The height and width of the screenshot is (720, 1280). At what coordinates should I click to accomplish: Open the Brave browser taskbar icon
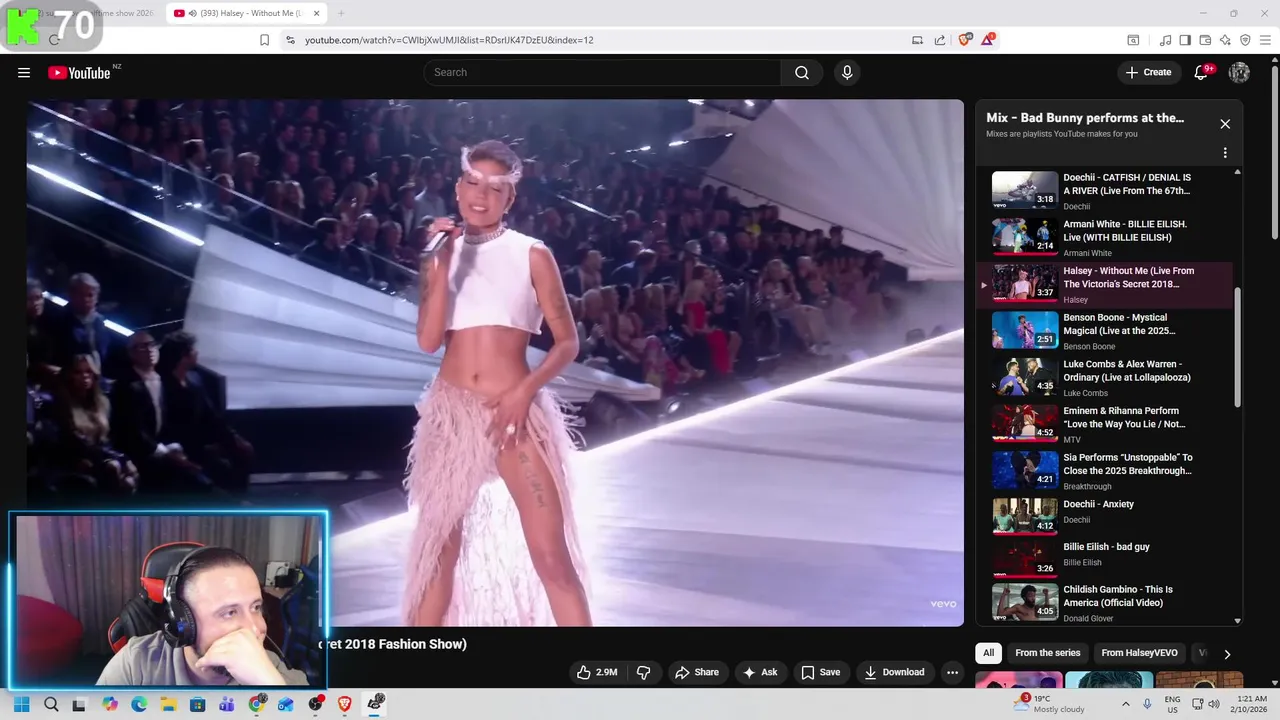pos(345,704)
